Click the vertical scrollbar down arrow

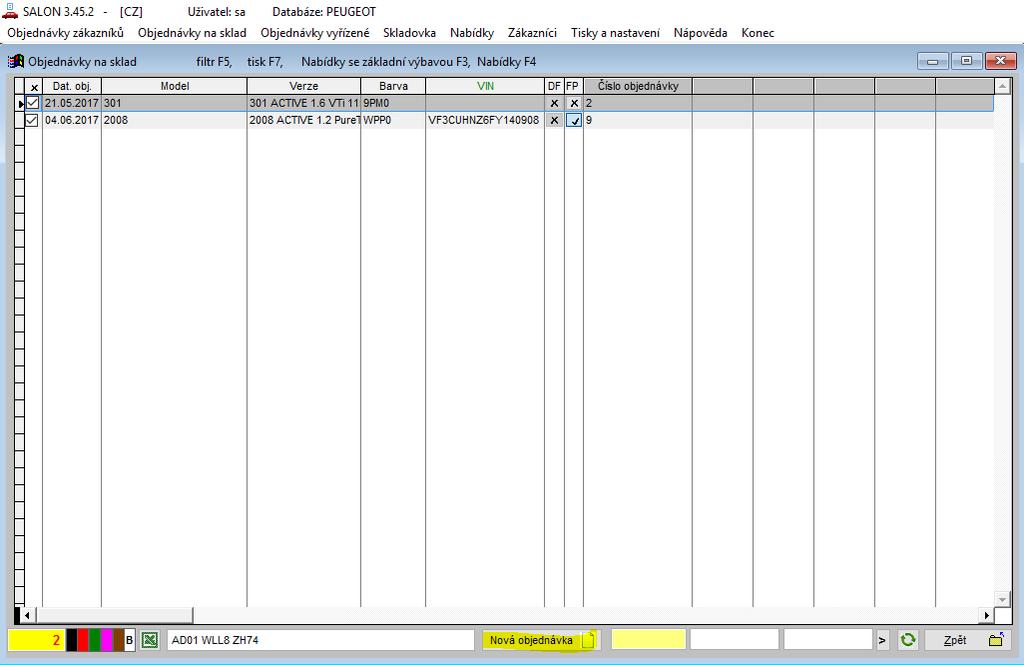1002,598
